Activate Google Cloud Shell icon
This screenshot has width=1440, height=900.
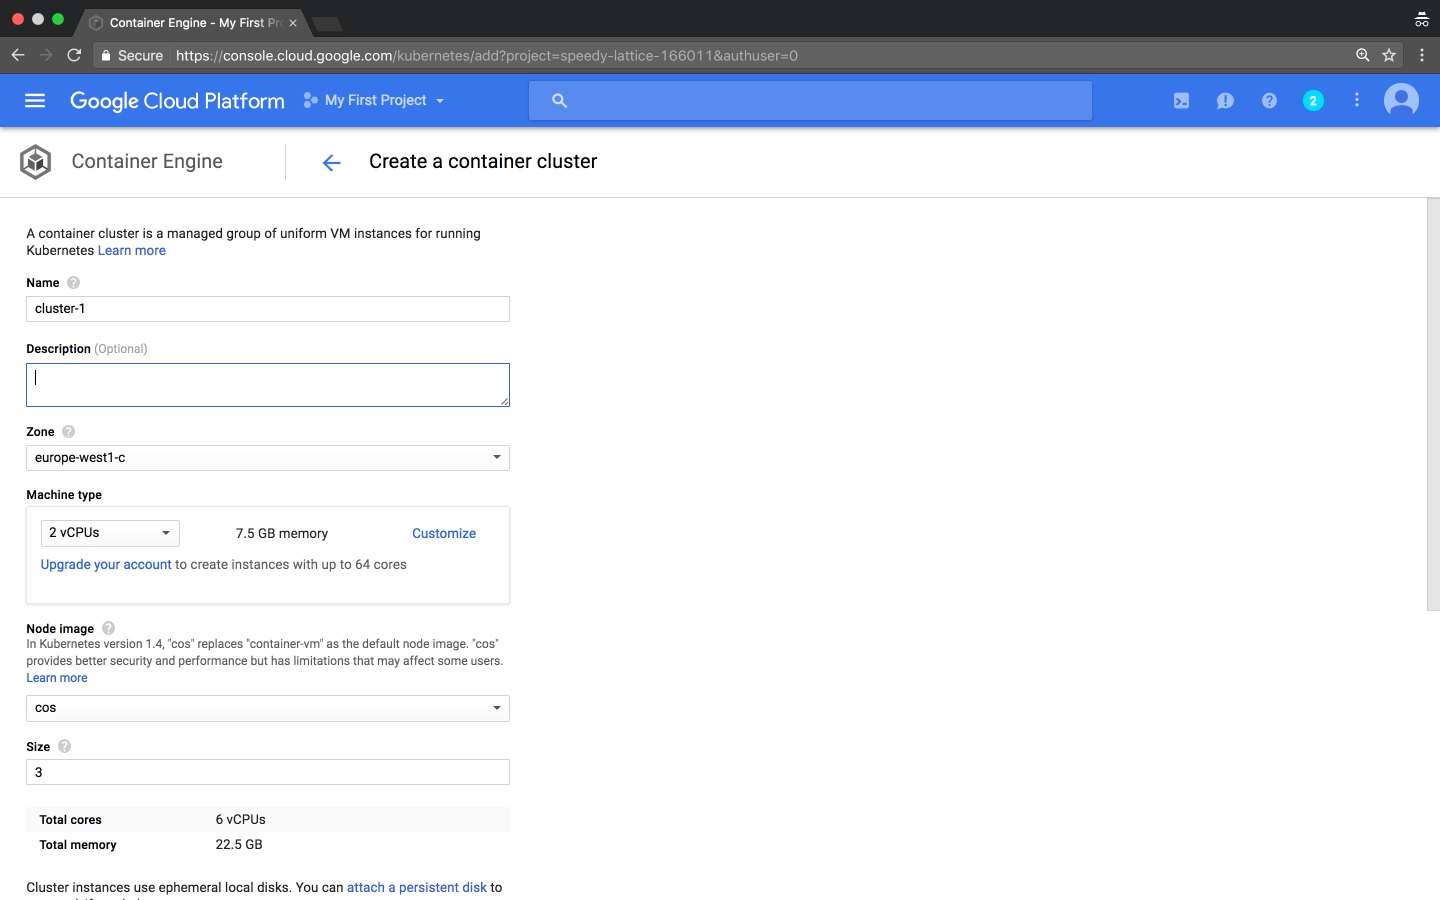point(1181,100)
